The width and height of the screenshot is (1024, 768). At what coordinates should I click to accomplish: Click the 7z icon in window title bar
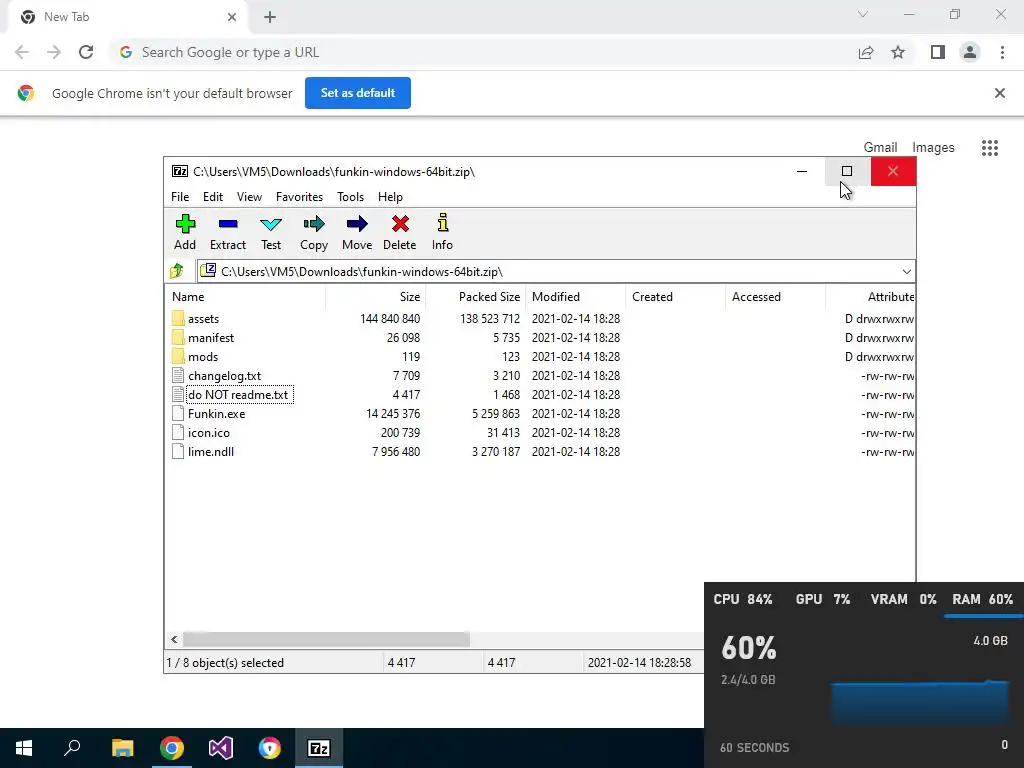[180, 171]
